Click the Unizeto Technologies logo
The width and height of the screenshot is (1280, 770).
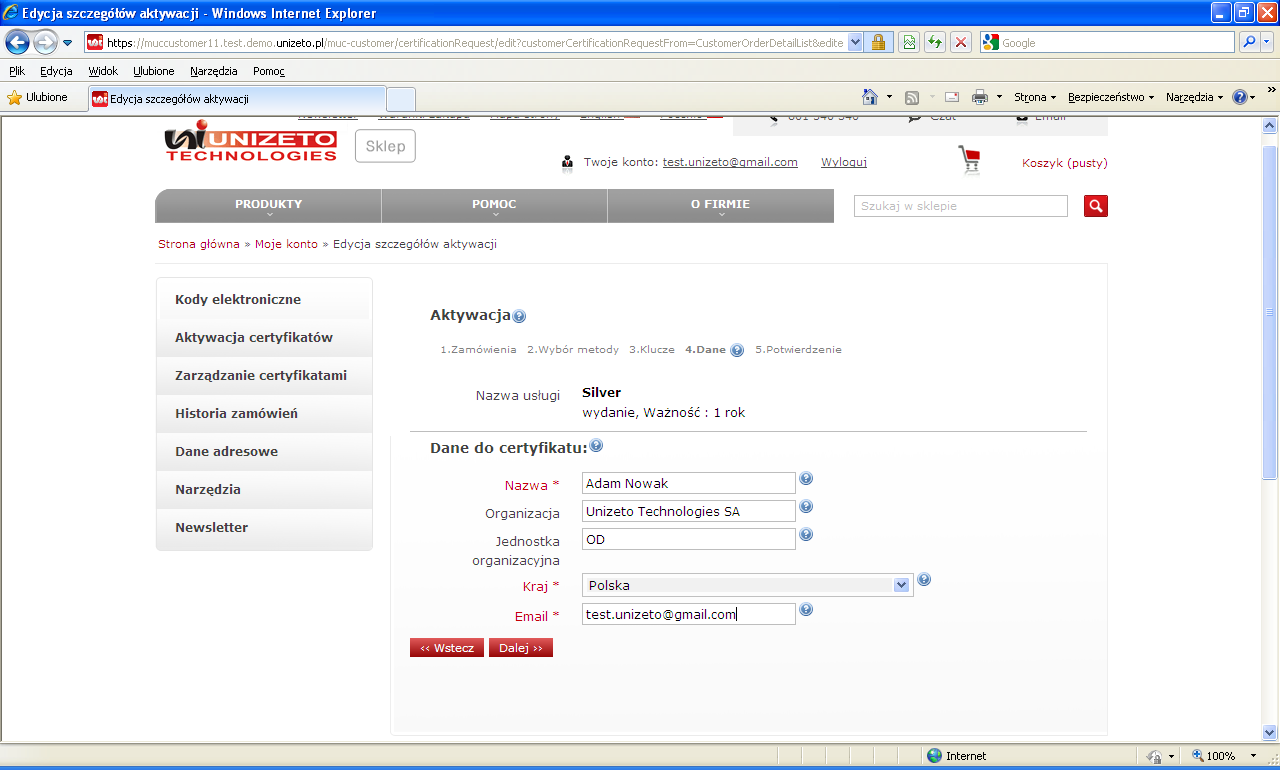tap(251, 140)
